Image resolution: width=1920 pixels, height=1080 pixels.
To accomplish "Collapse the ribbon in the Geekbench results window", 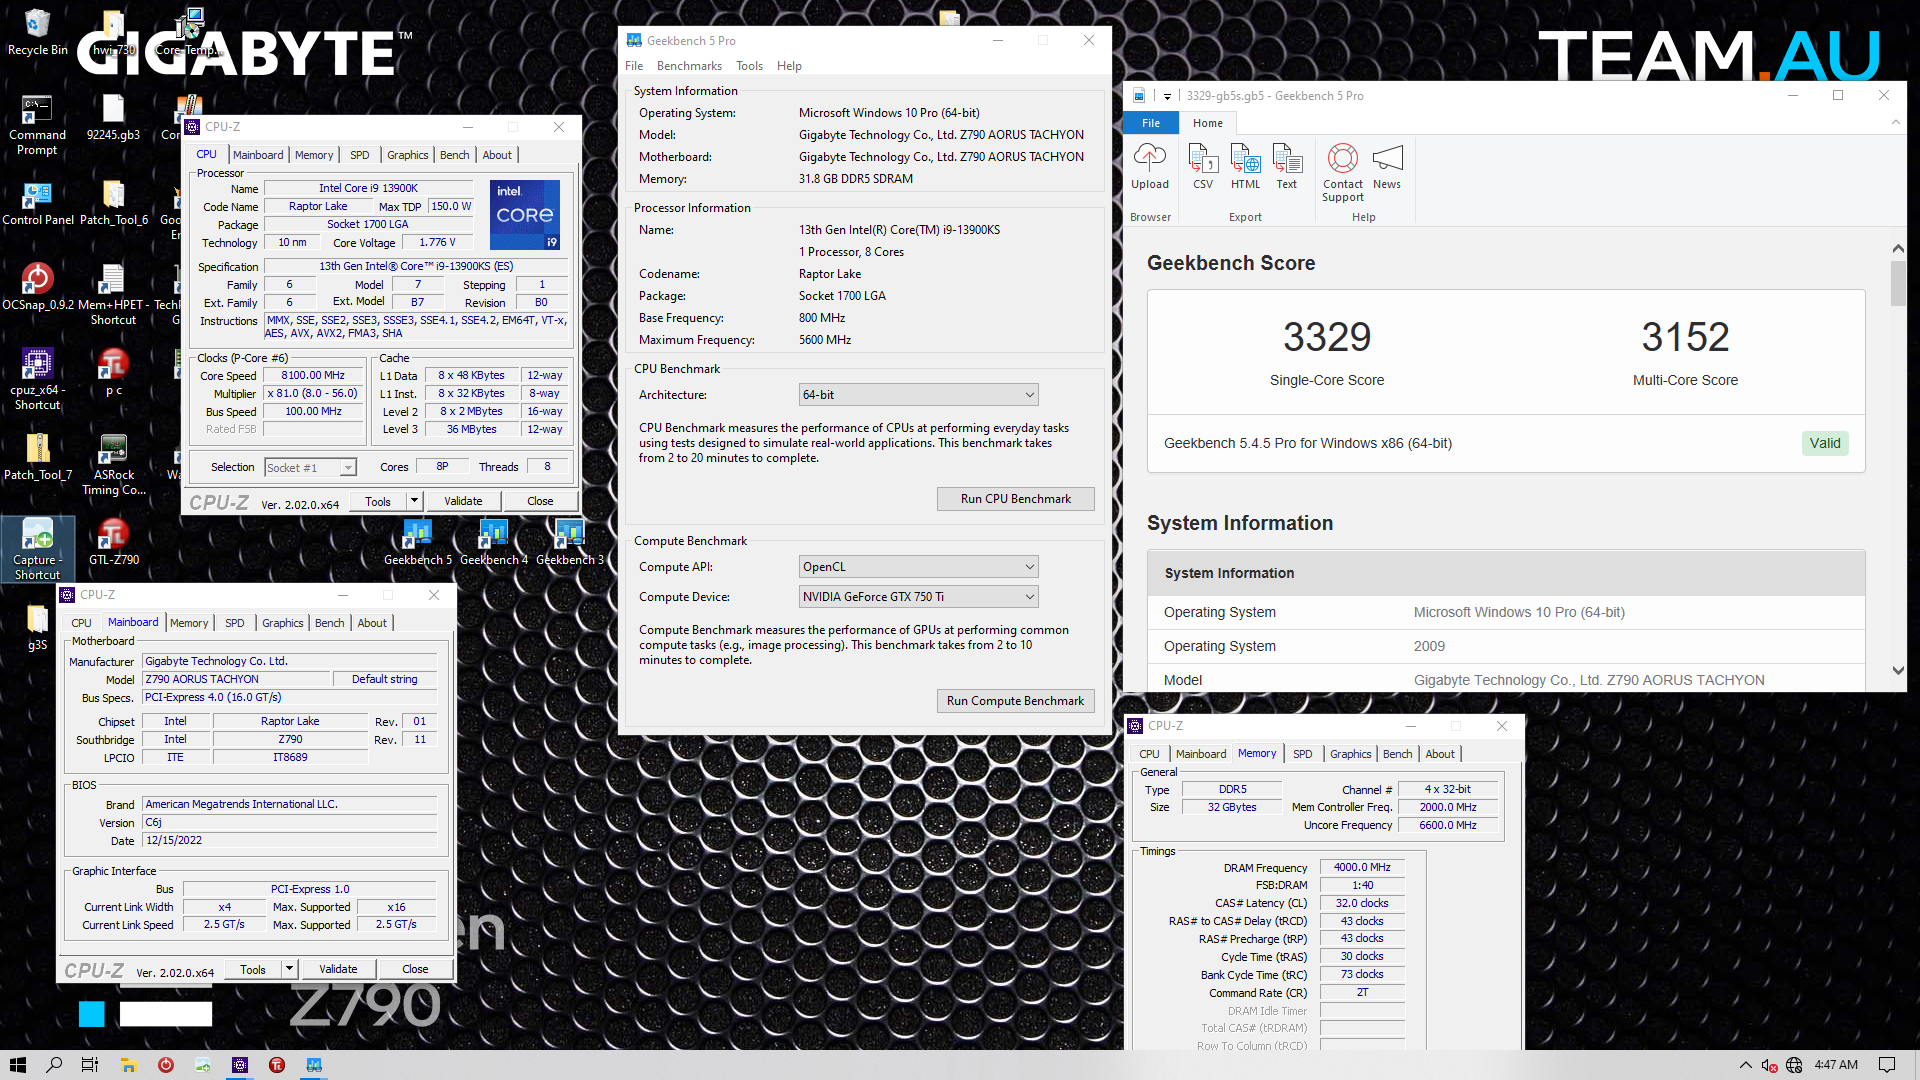I will 1895,122.
